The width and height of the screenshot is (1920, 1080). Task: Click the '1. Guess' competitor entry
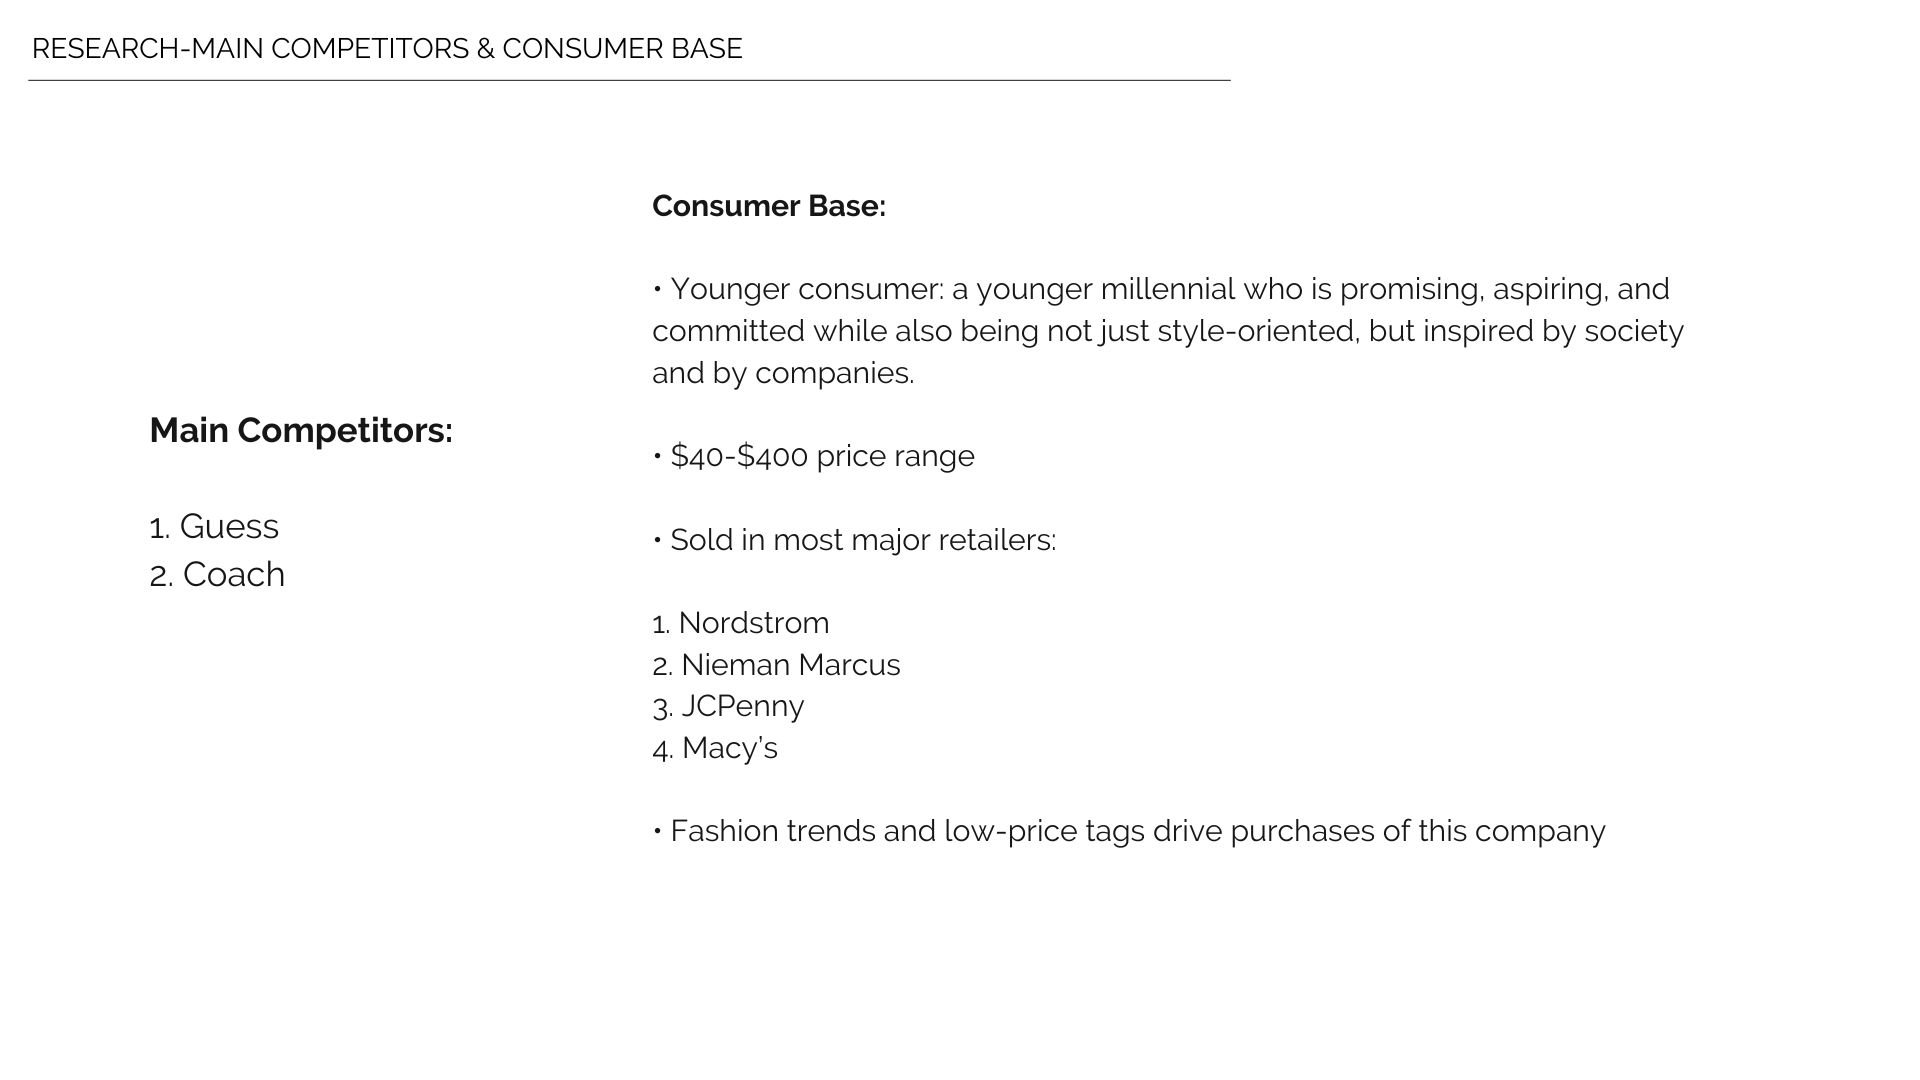pos(214,527)
